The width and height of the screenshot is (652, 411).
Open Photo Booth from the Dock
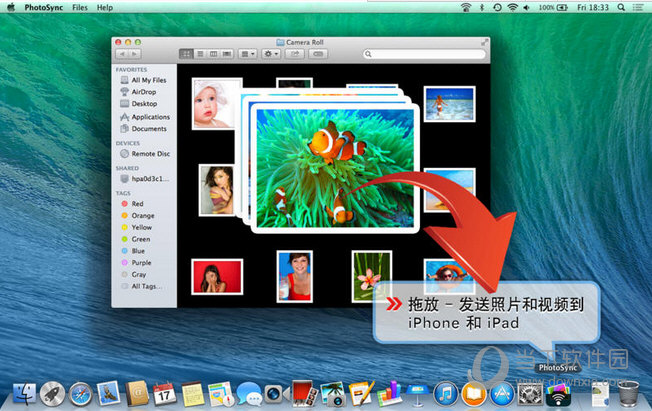pos(305,393)
